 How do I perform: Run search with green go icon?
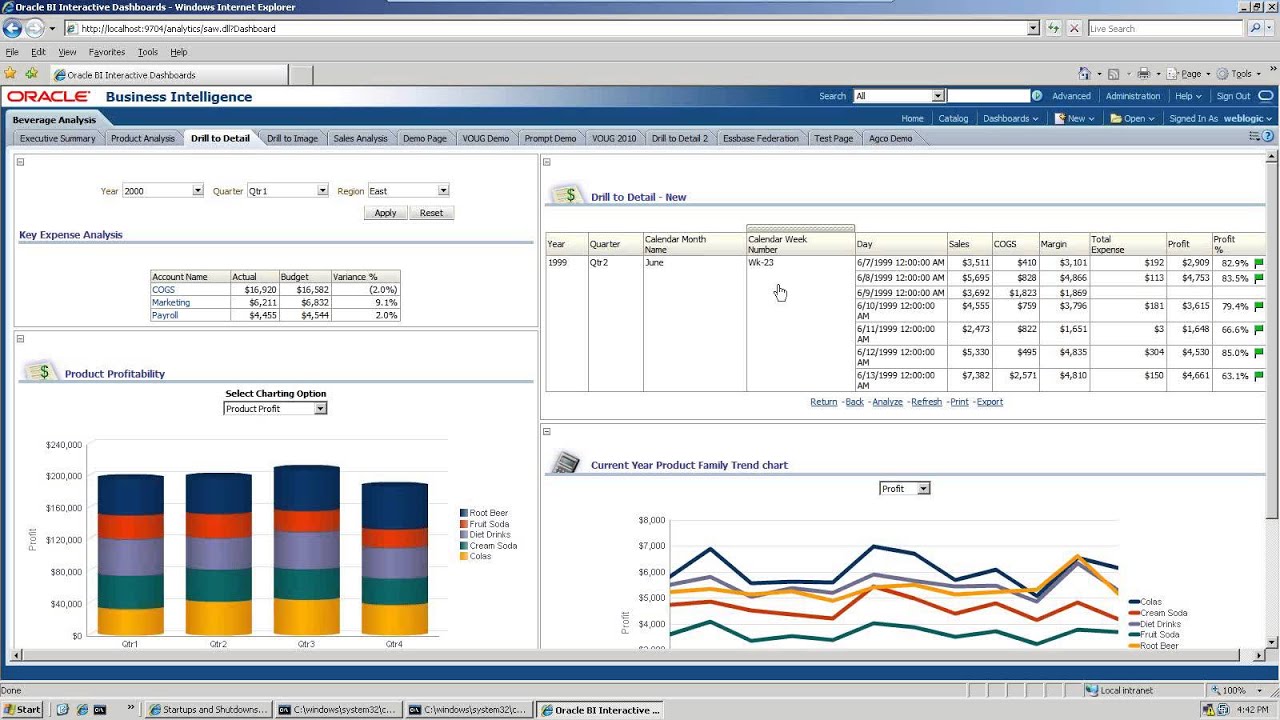[1037, 96]
